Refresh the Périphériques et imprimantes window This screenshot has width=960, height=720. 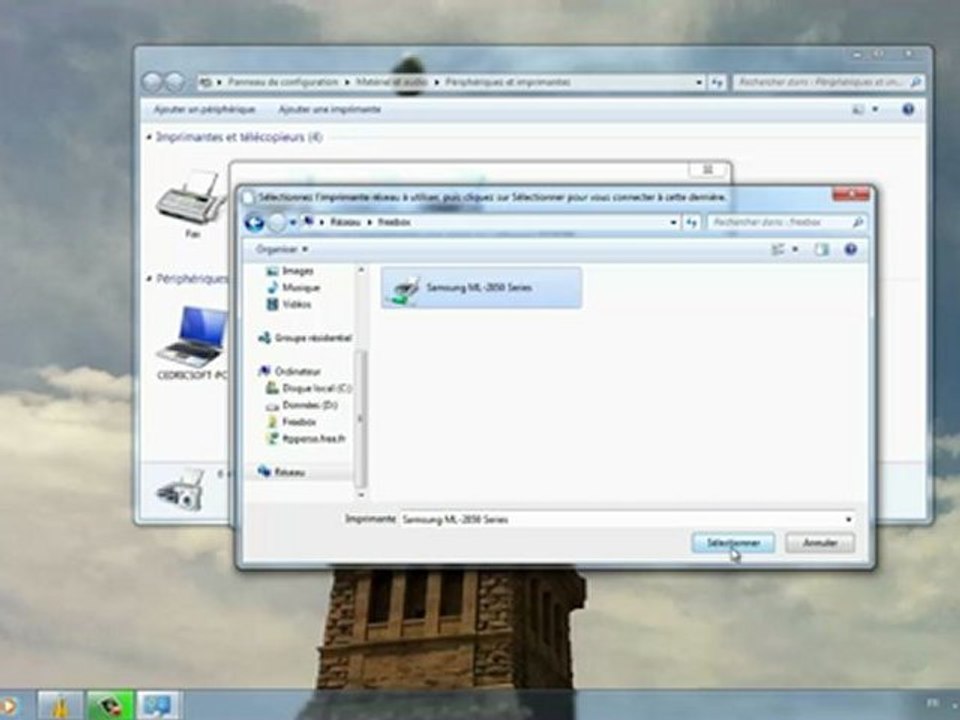click(717, 82)
